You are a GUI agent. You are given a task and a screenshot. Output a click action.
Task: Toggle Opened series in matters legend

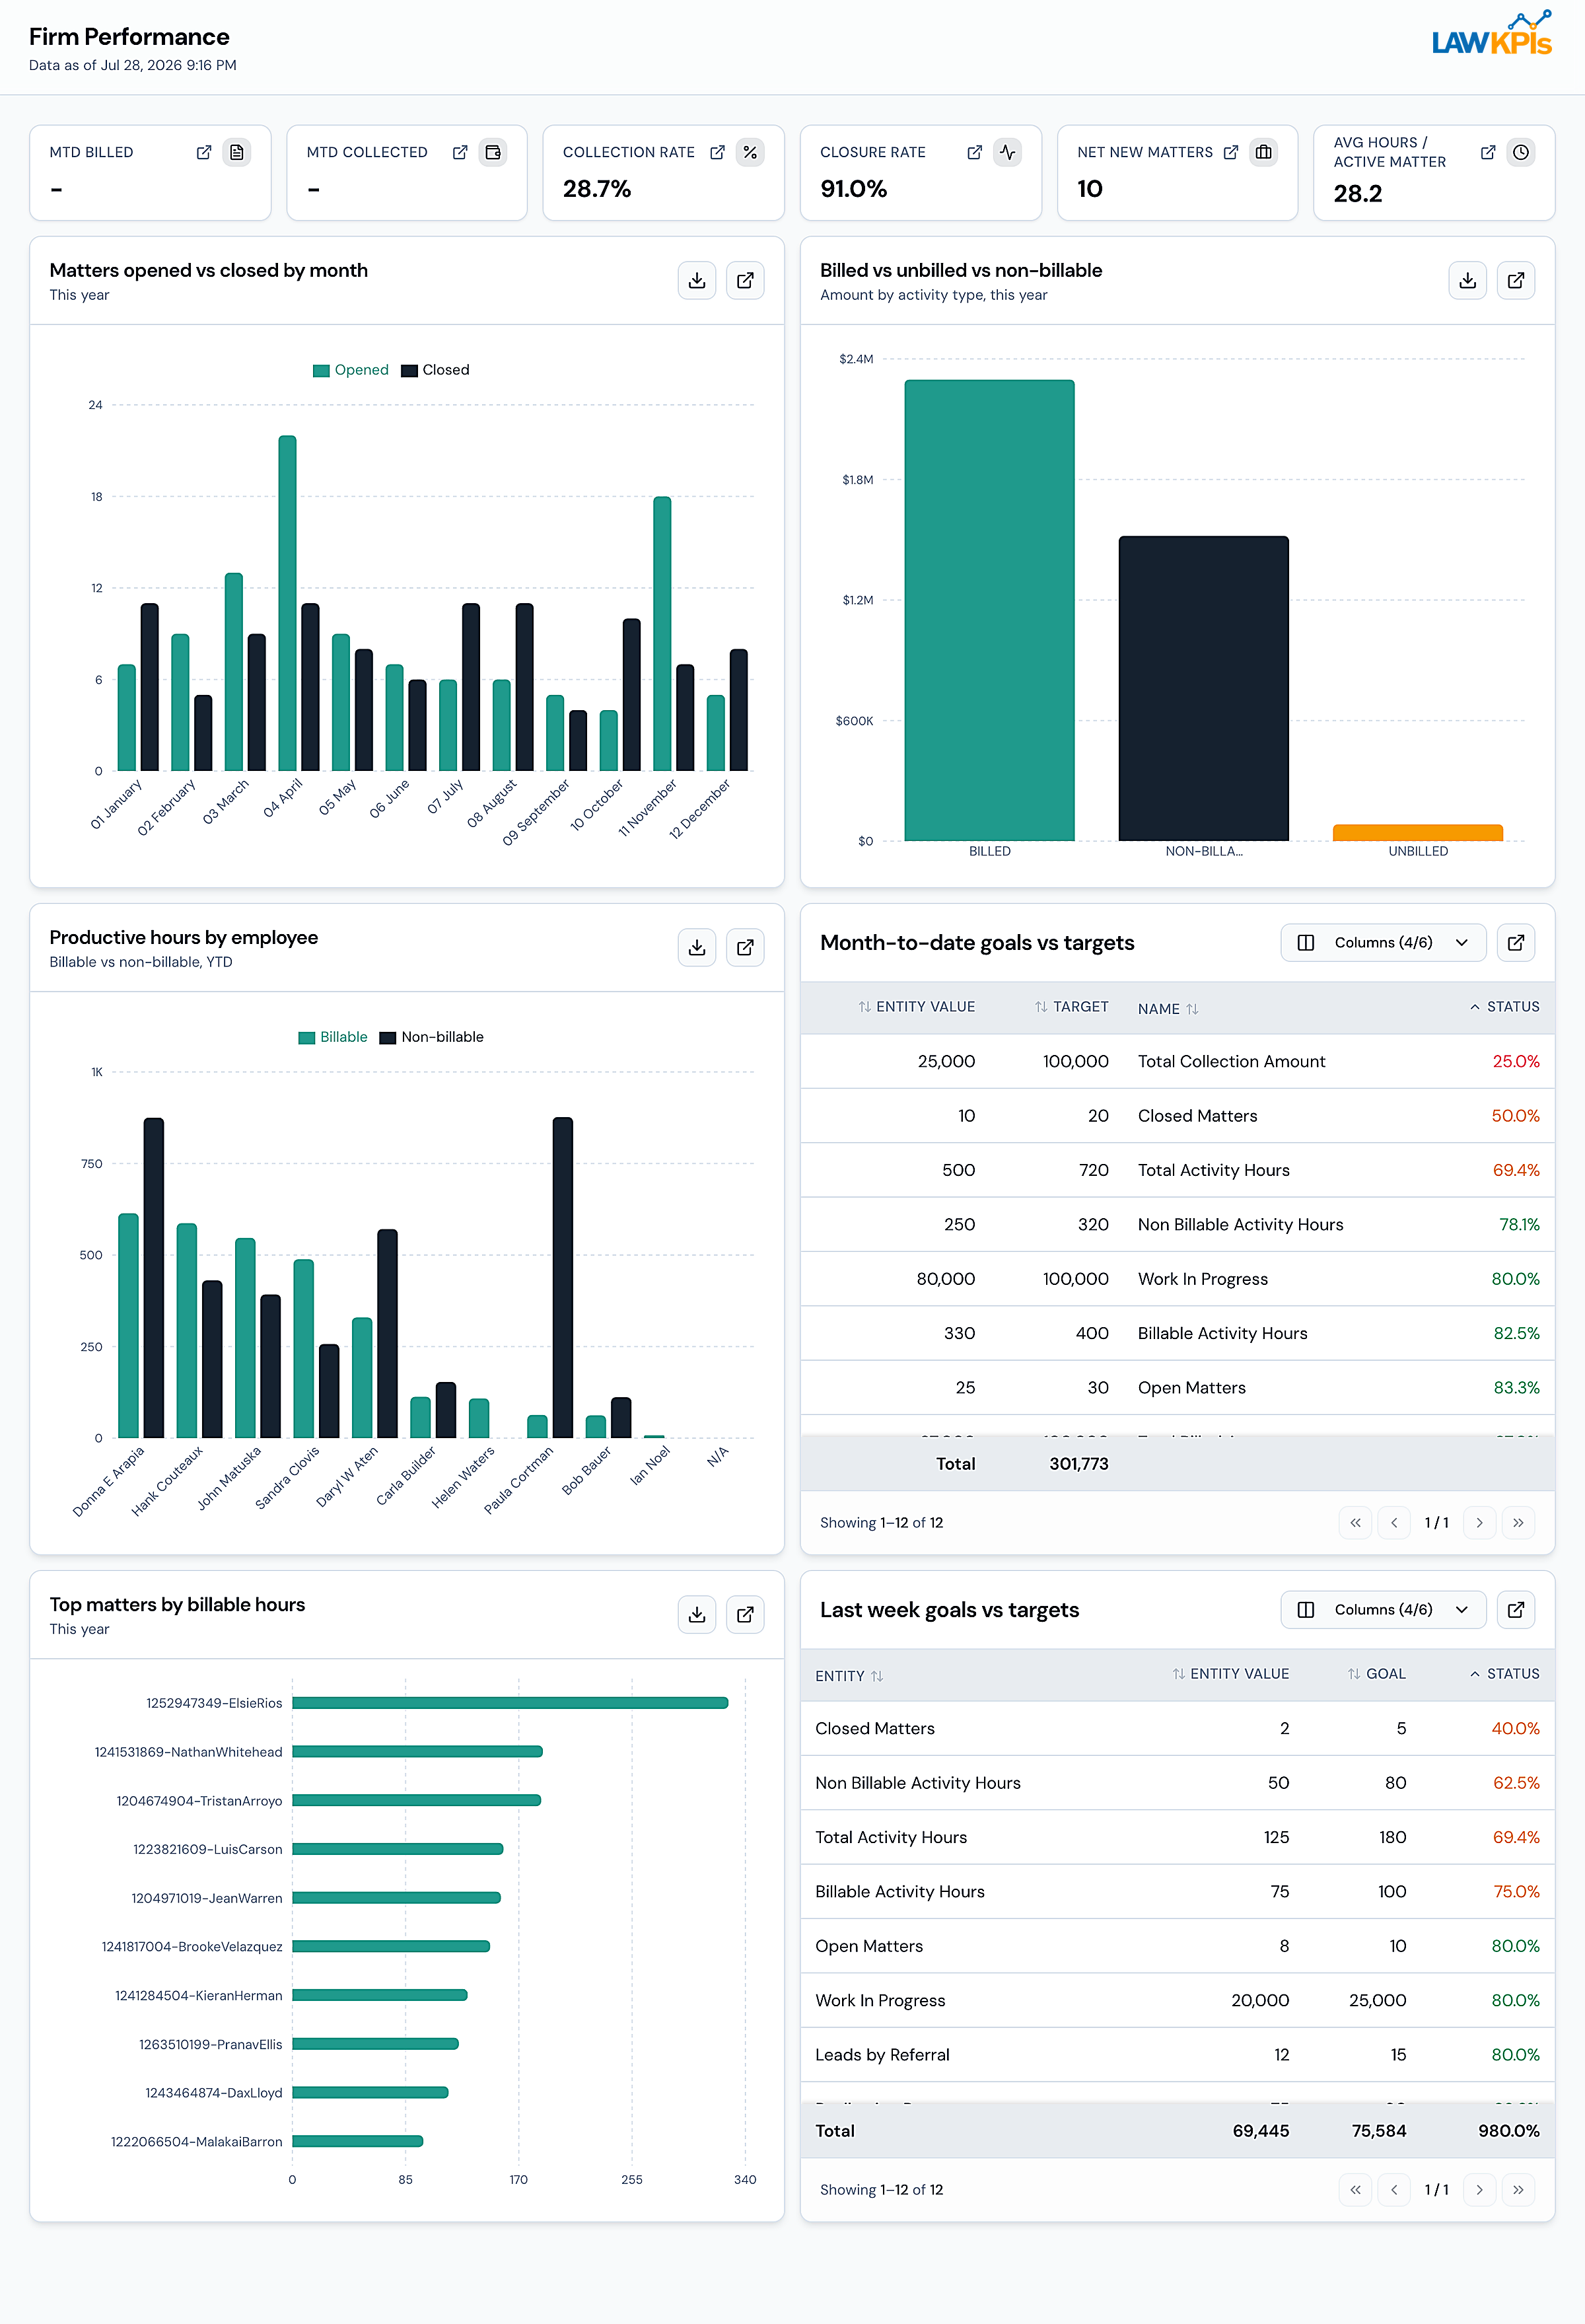click(x=351, y=370)
